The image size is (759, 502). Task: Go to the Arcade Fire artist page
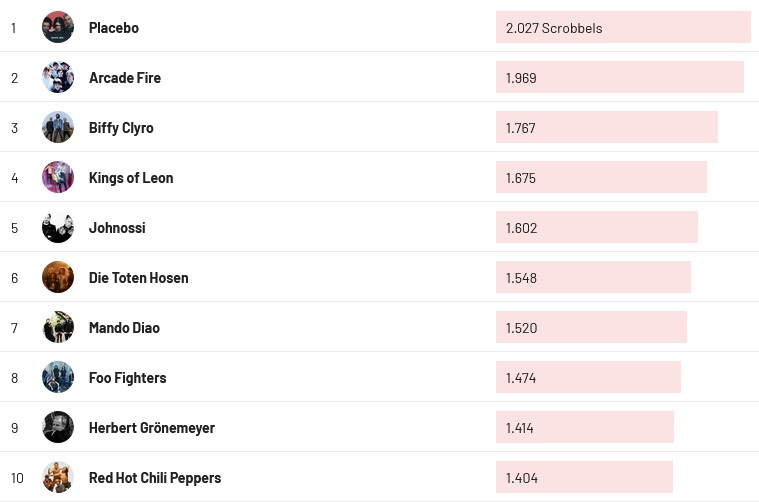coord(124,78)
